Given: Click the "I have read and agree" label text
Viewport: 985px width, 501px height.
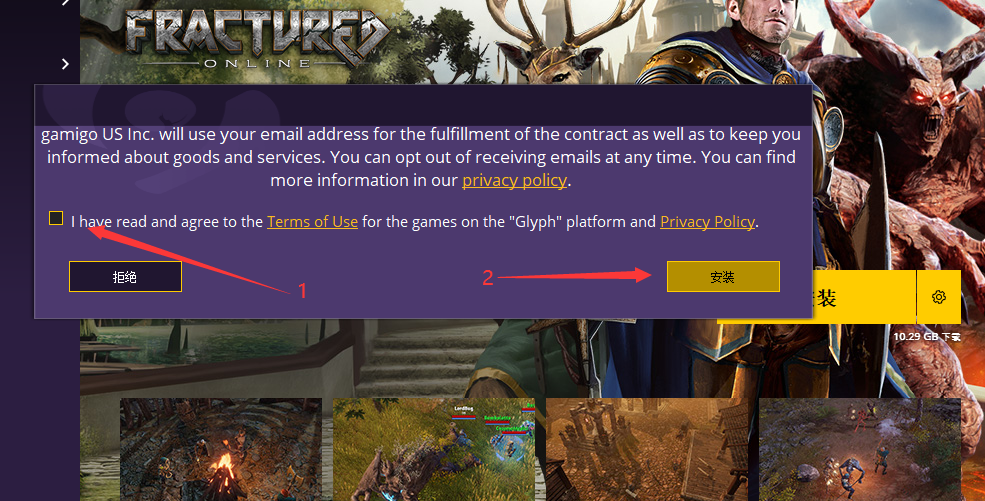Looking at the screenshot, I should point(166,222).
